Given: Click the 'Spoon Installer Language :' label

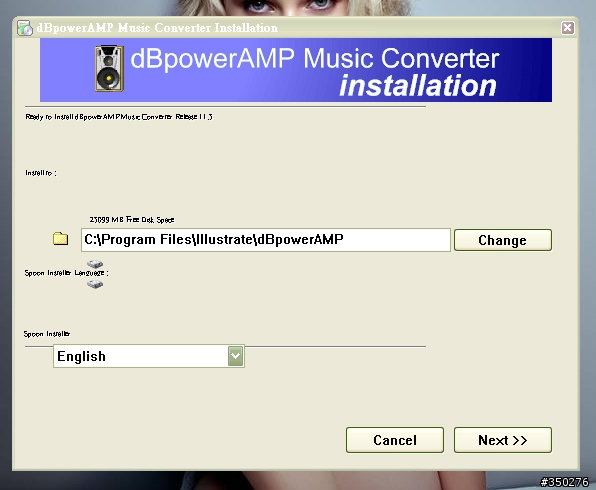Looking at the screenshot, I should point(67,273).
